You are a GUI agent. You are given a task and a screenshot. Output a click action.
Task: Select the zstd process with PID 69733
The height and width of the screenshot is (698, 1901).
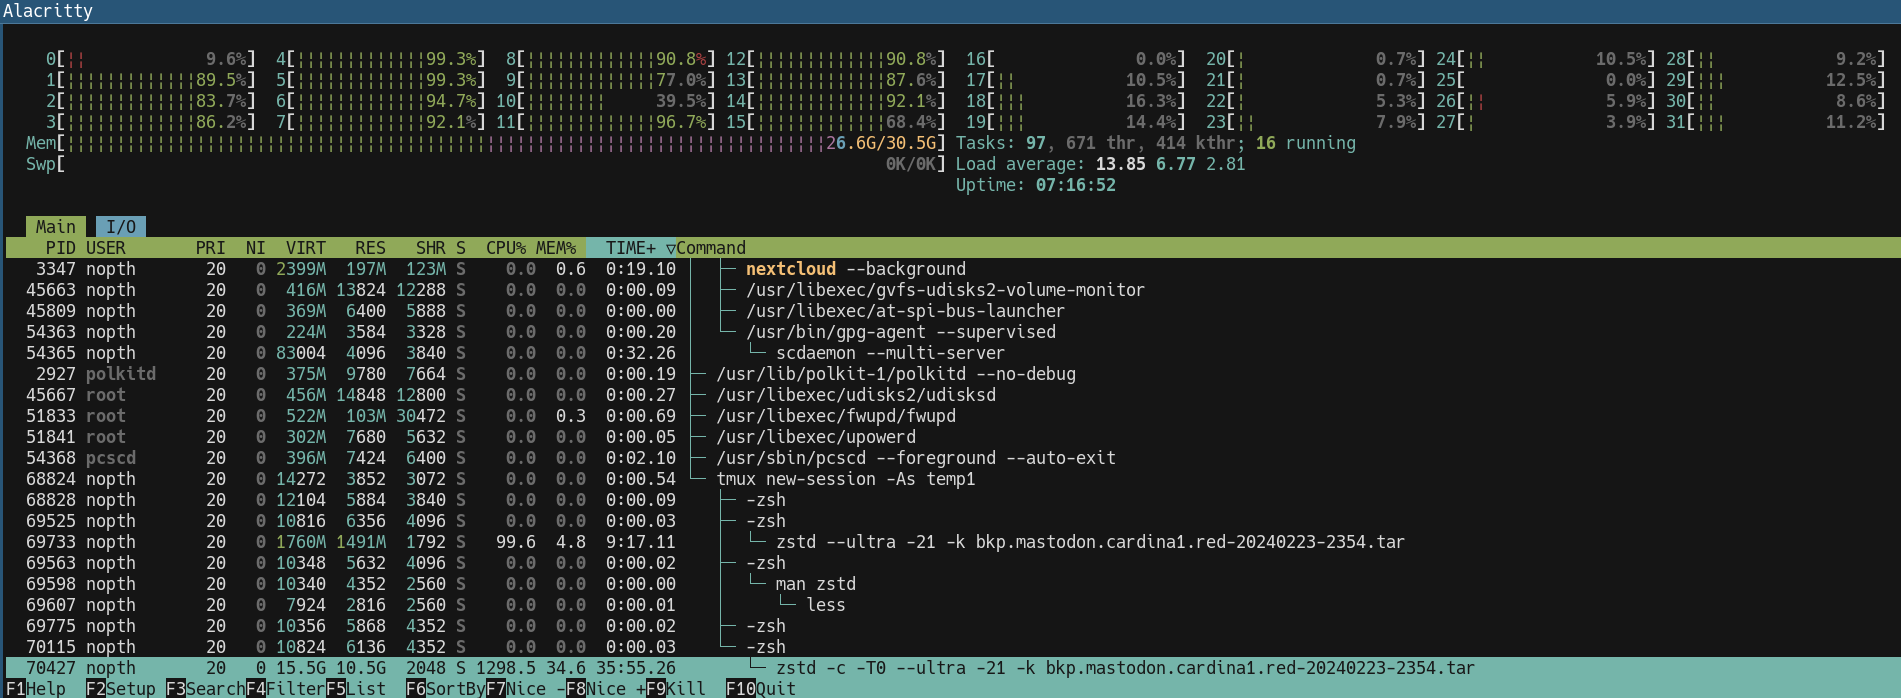coord(952,542)
